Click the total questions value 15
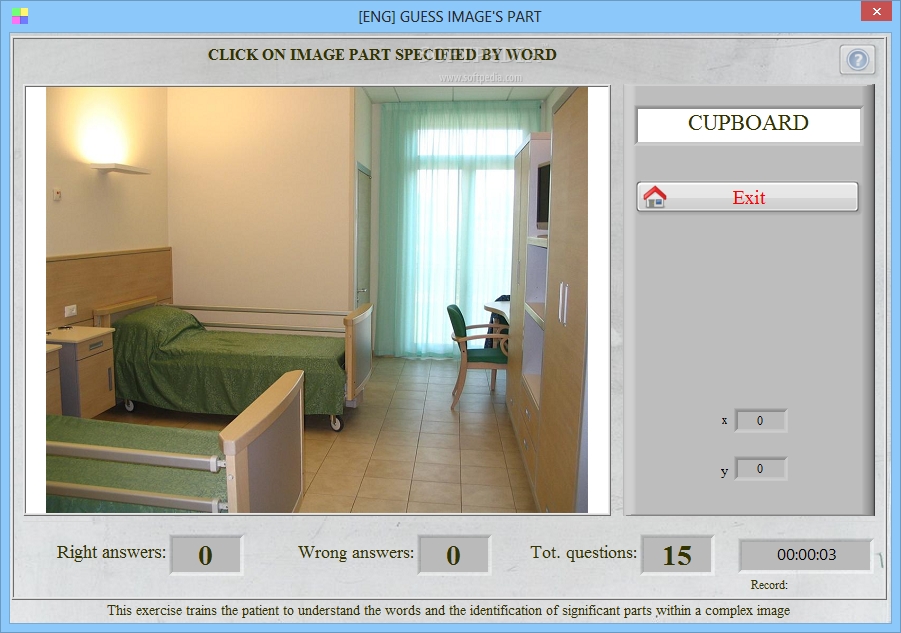 tap(677, 555)
